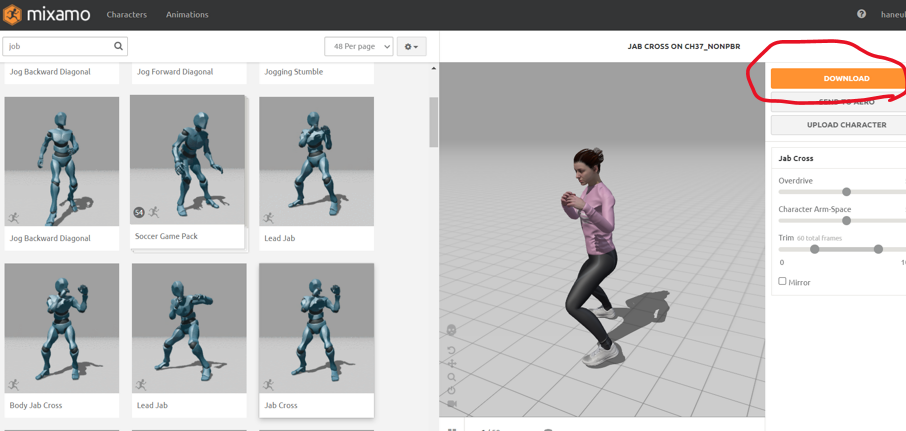Select the Lead Jab thumbnail beside Body Jab Cross
Screen dimensions: 906x431
(x=189, y=328)
